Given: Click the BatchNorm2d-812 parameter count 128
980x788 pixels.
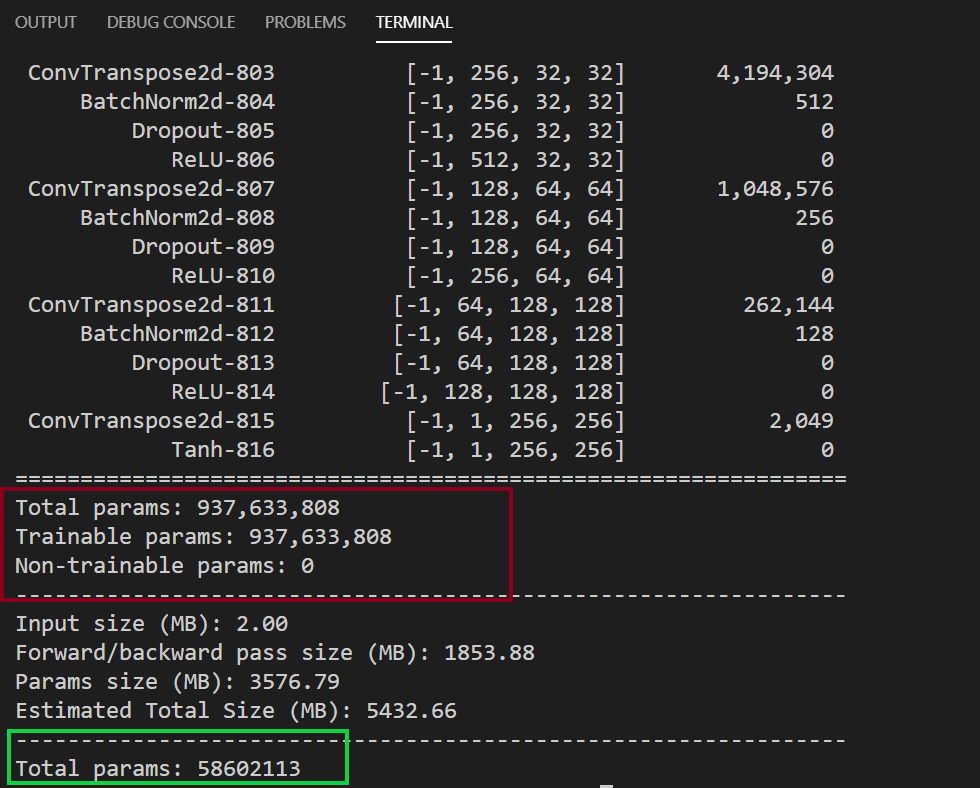Looking at the screenshot, I should coord(814,334).
